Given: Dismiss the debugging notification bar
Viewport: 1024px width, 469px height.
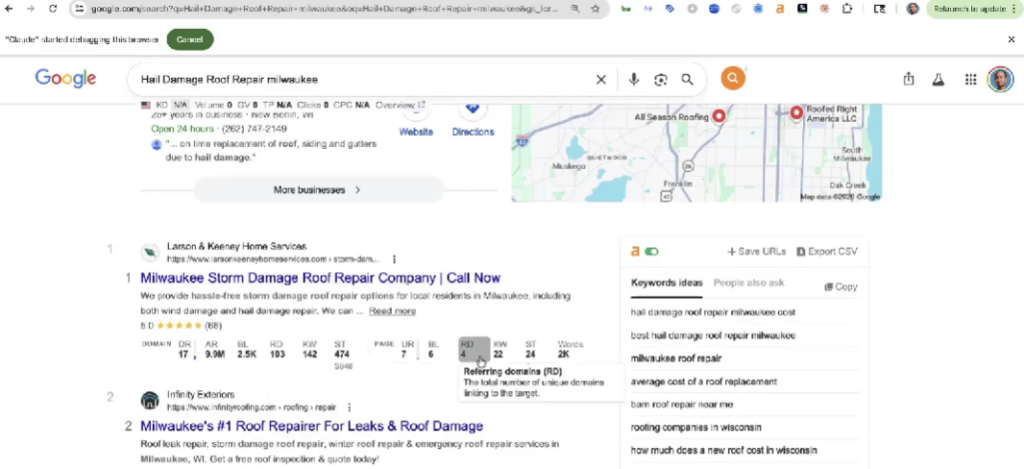Looking at the screenshot, I should click(1012, 39).
